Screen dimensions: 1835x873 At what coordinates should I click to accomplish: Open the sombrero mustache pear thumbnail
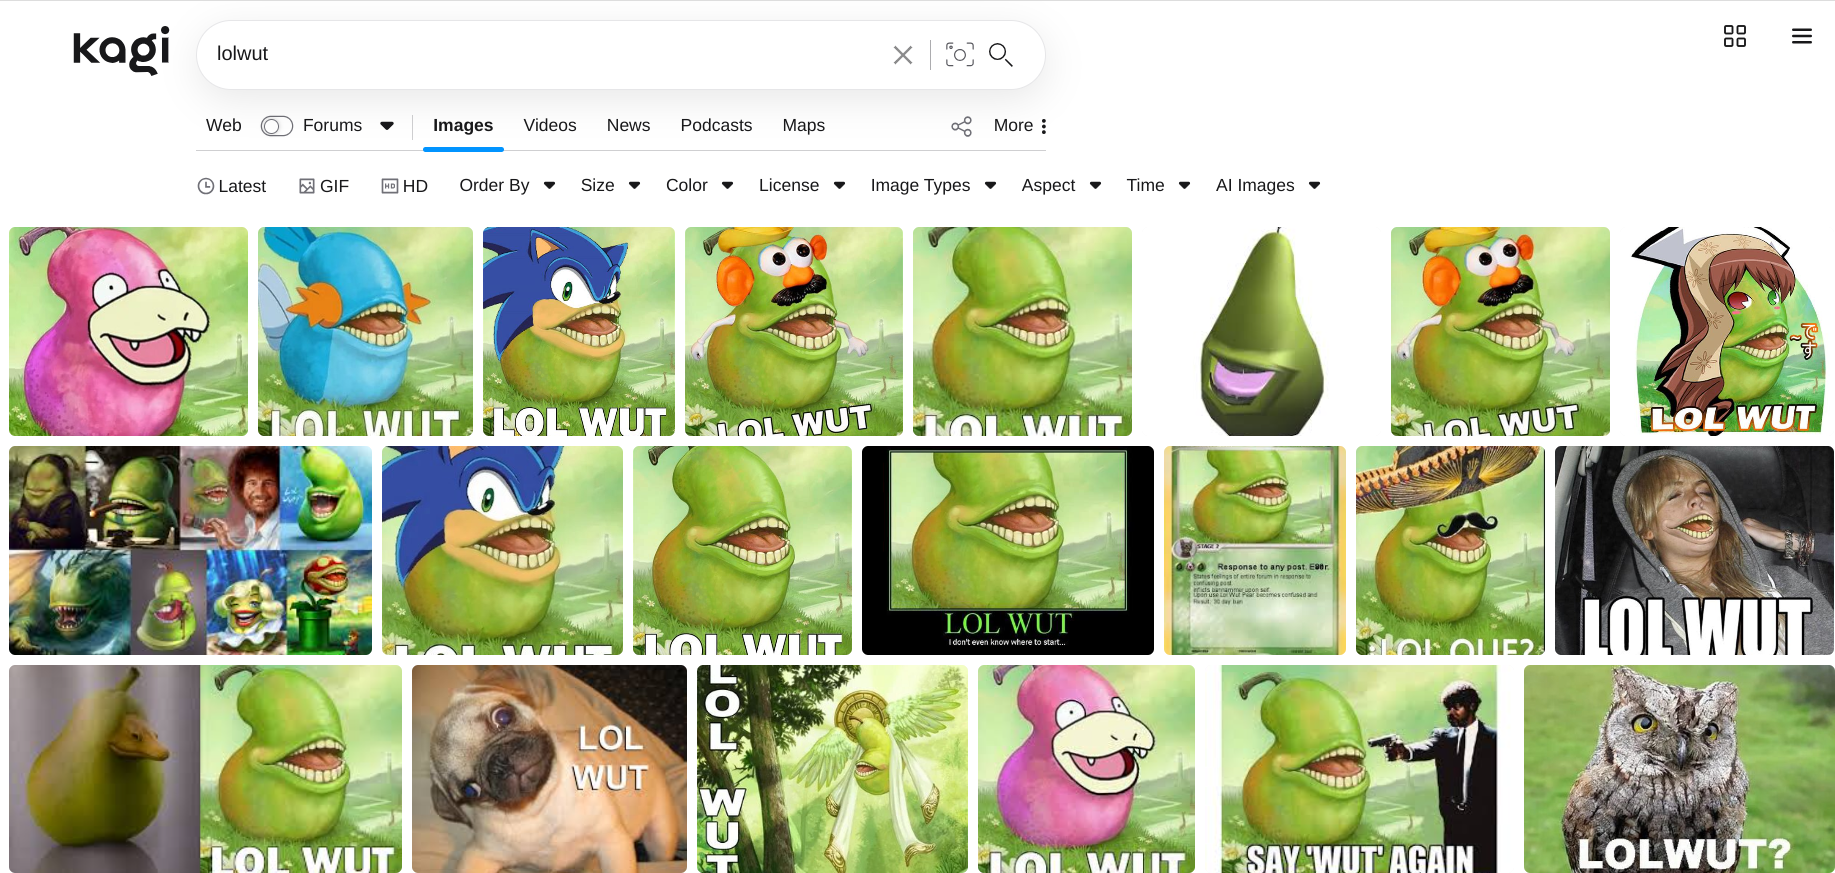[1450, 550]
